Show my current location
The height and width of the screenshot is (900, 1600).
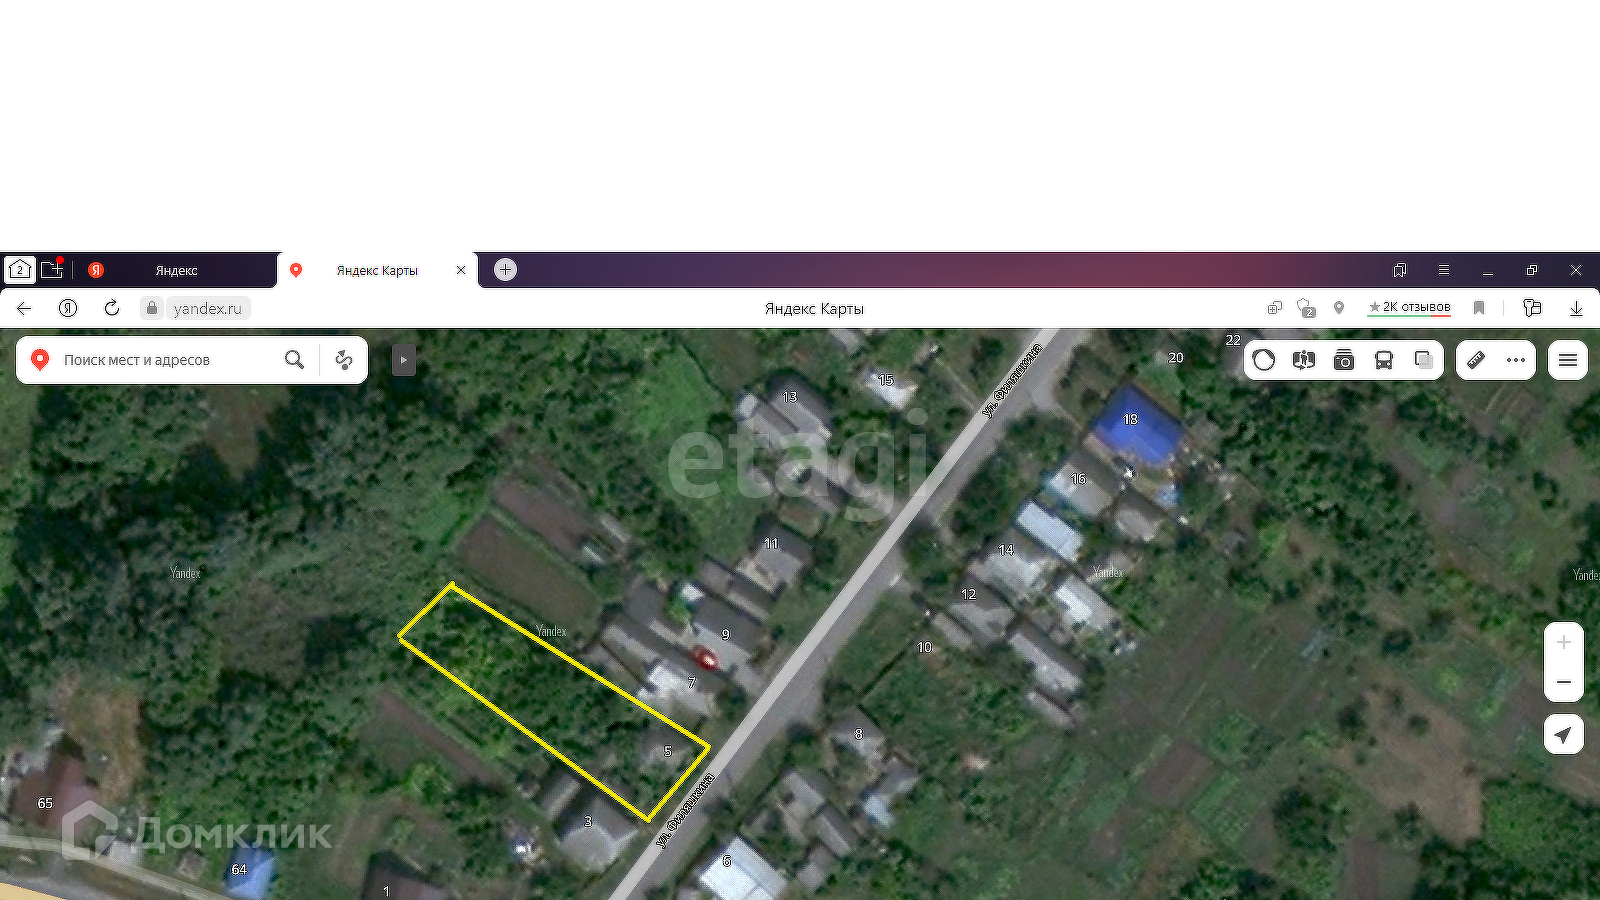tap(1564, 735)
